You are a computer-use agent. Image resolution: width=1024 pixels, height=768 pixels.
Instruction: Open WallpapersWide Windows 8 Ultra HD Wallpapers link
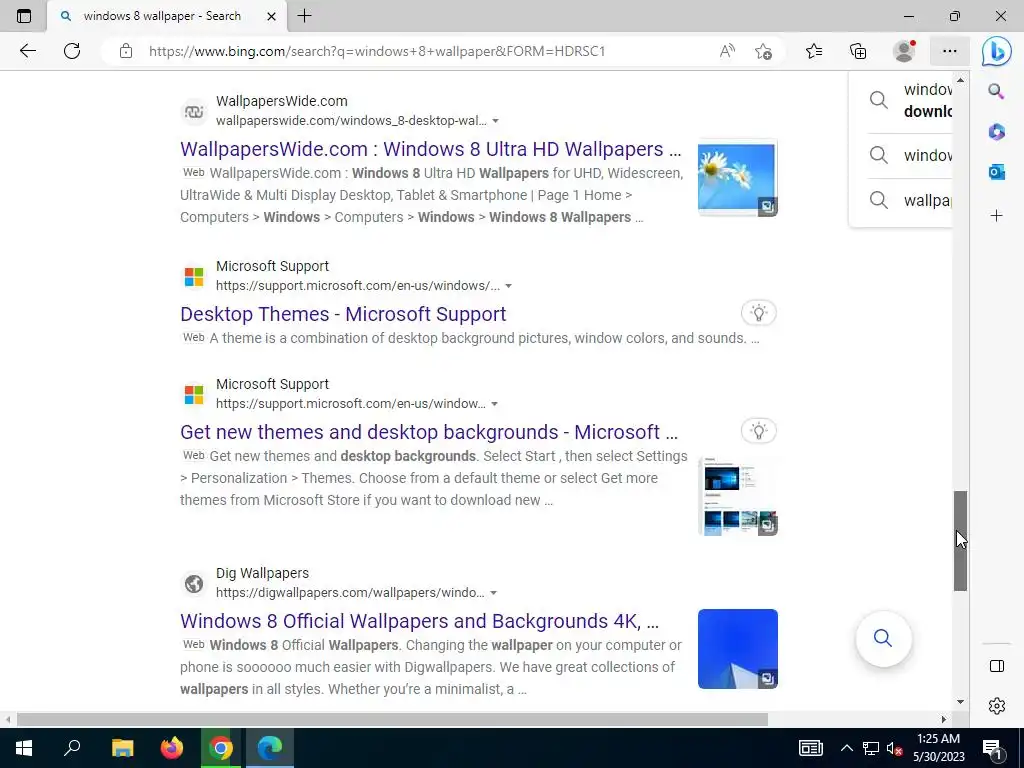click(430, 149)
